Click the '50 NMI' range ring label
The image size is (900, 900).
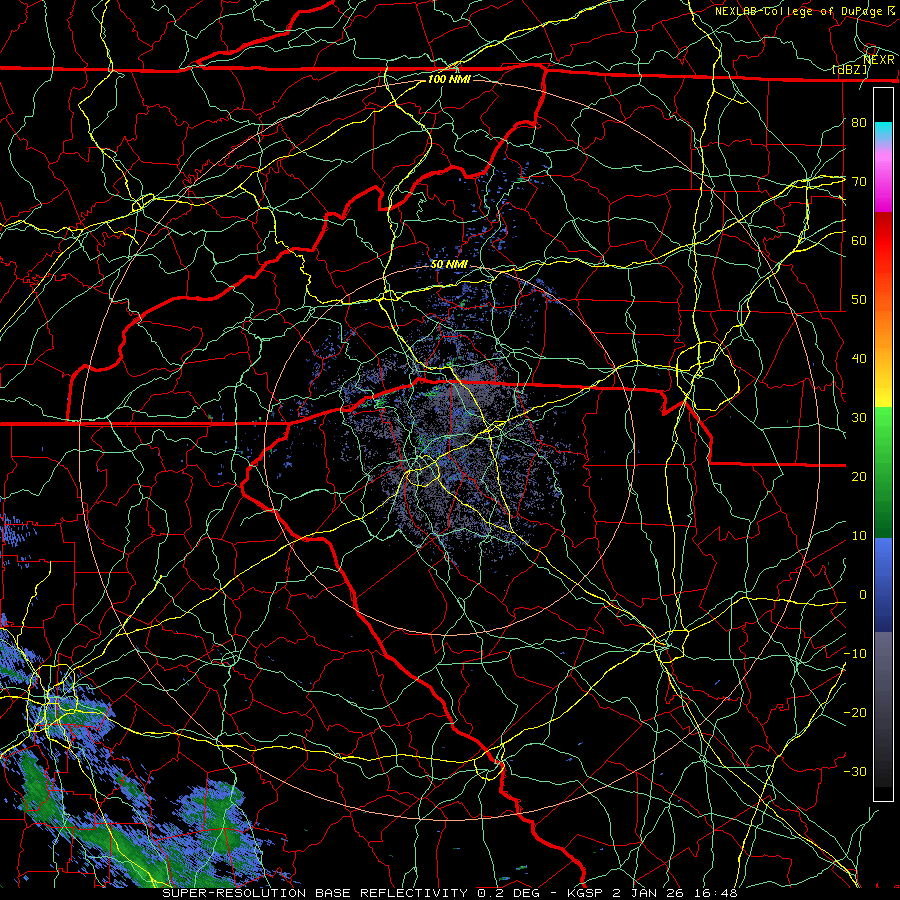click(449, 264)
